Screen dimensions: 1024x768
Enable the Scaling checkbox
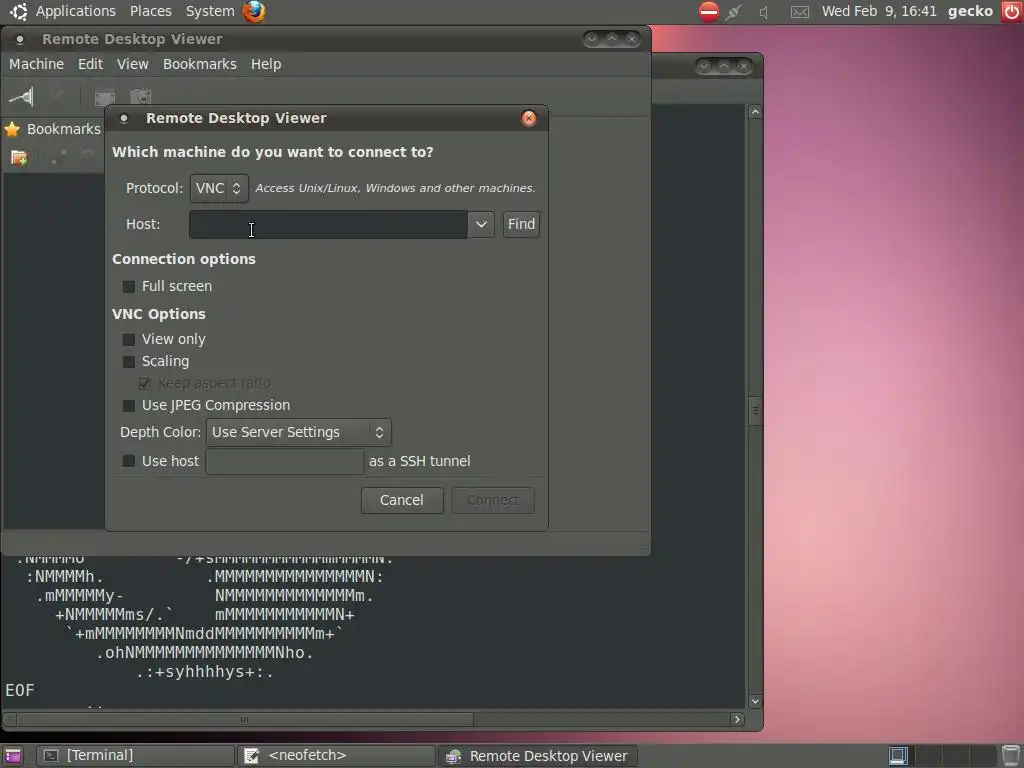129,362
